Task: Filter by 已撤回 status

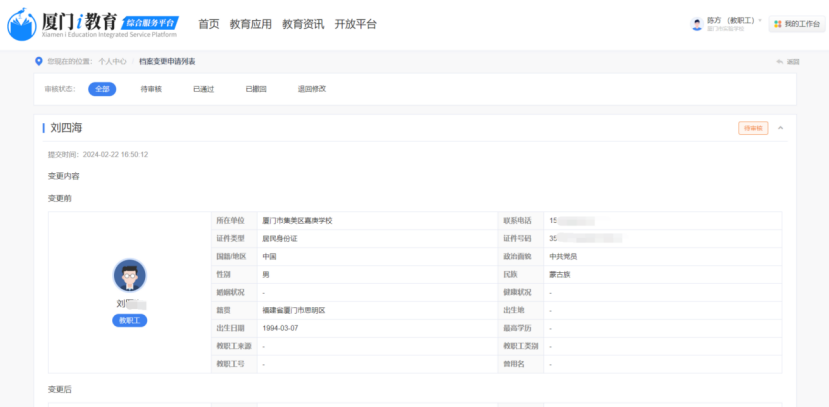Action: [x=257, y=89]
